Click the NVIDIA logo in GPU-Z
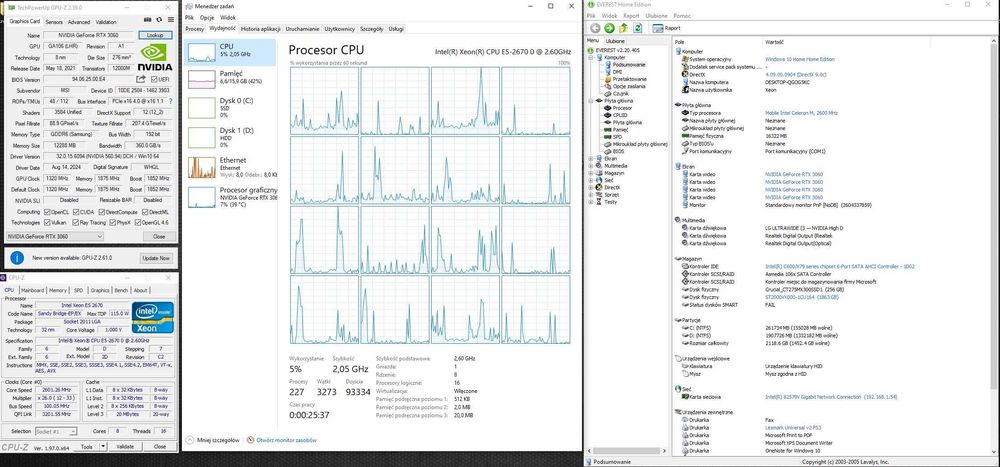This screenshot has width=1000, height=467. 155,57
